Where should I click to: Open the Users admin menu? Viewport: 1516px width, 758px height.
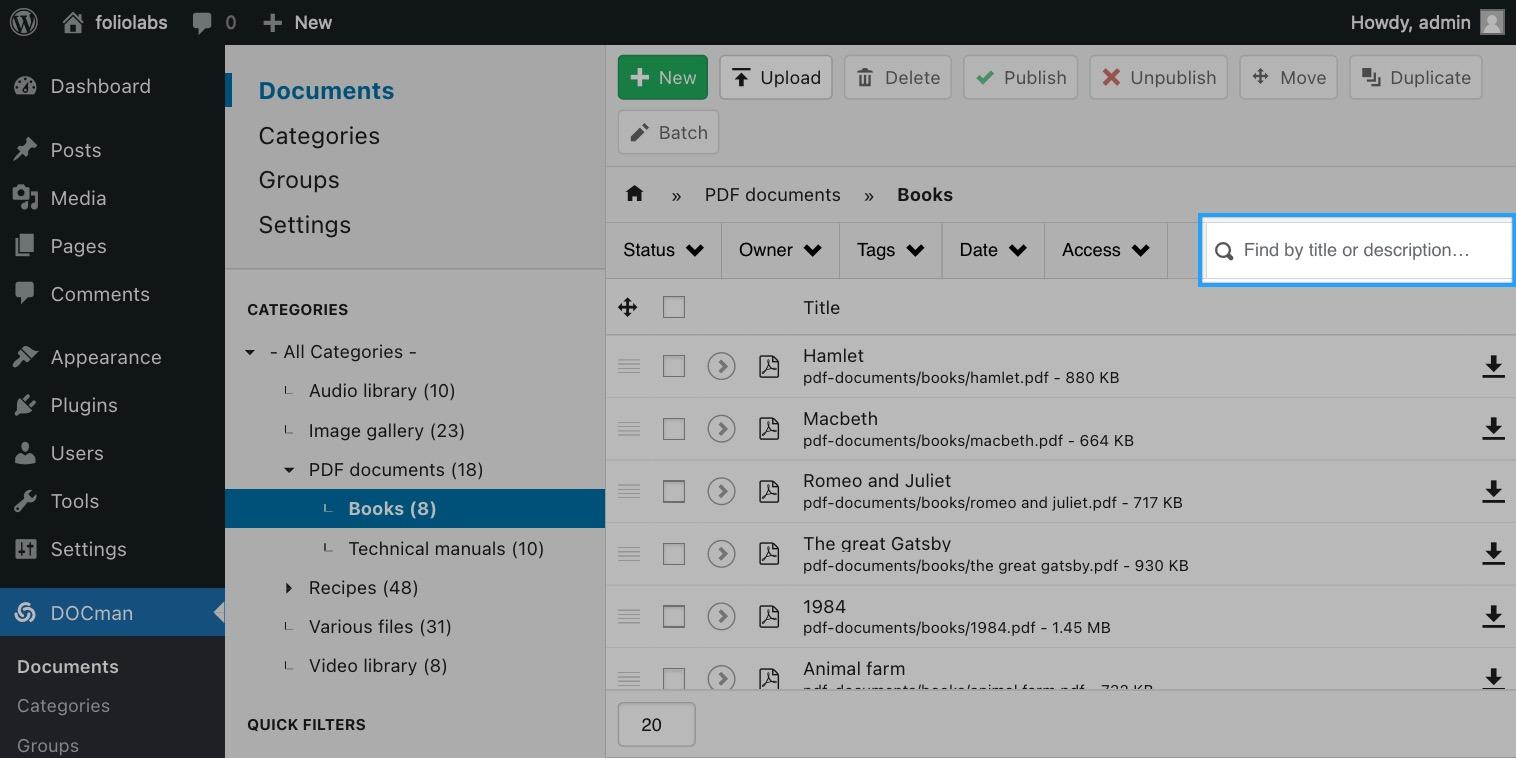tap(112, 453)
